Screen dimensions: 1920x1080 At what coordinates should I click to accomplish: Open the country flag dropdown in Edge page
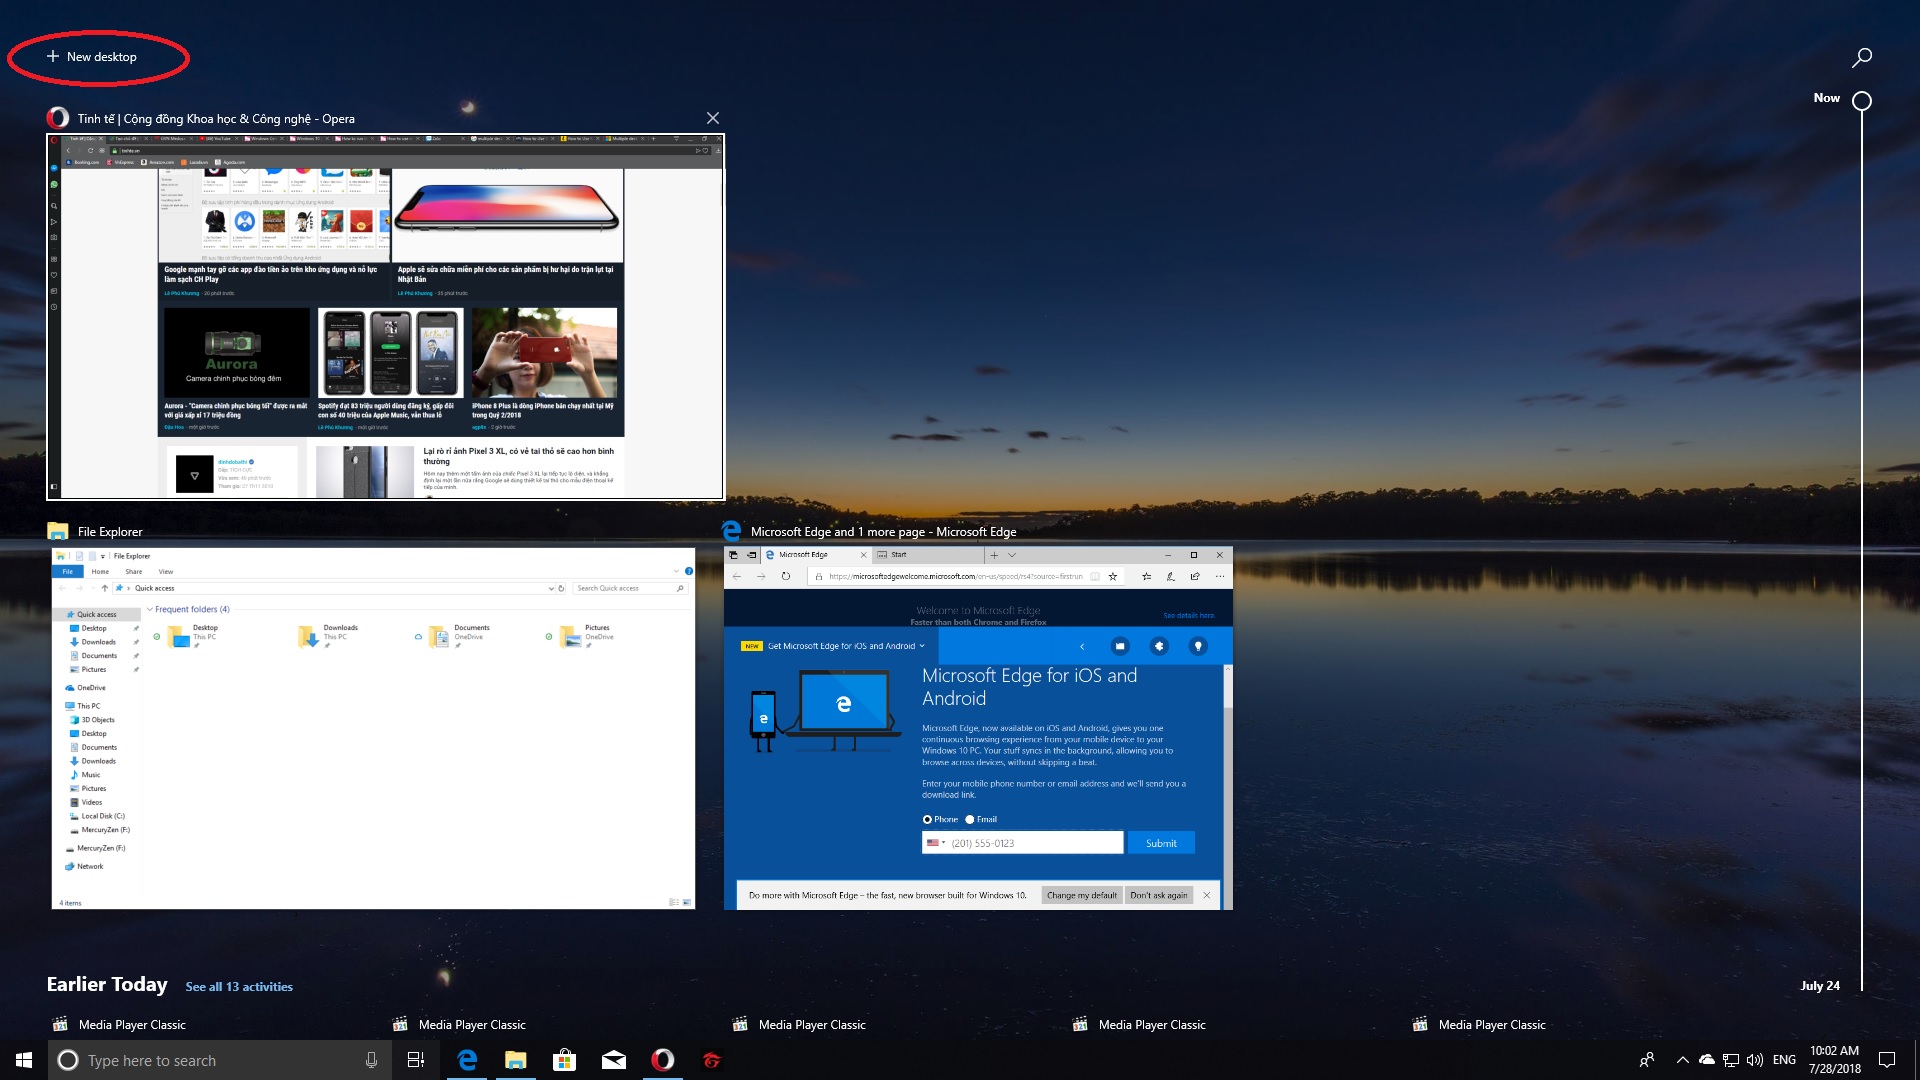pyautogui.click(x=935, y=843)
